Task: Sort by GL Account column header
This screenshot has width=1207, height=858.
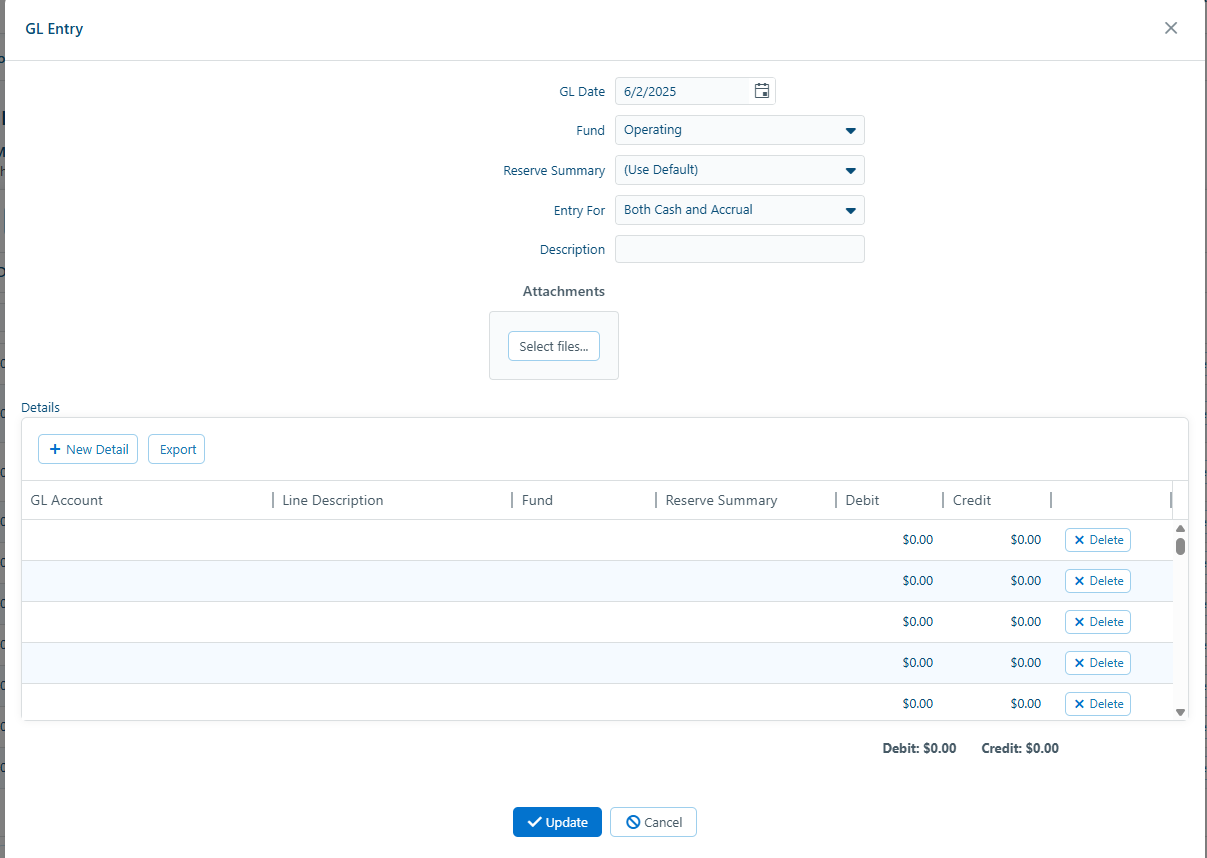Action: point(67,500)
